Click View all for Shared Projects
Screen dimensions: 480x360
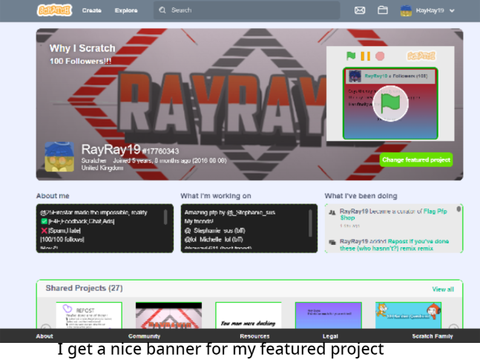[x=443, y=289]
